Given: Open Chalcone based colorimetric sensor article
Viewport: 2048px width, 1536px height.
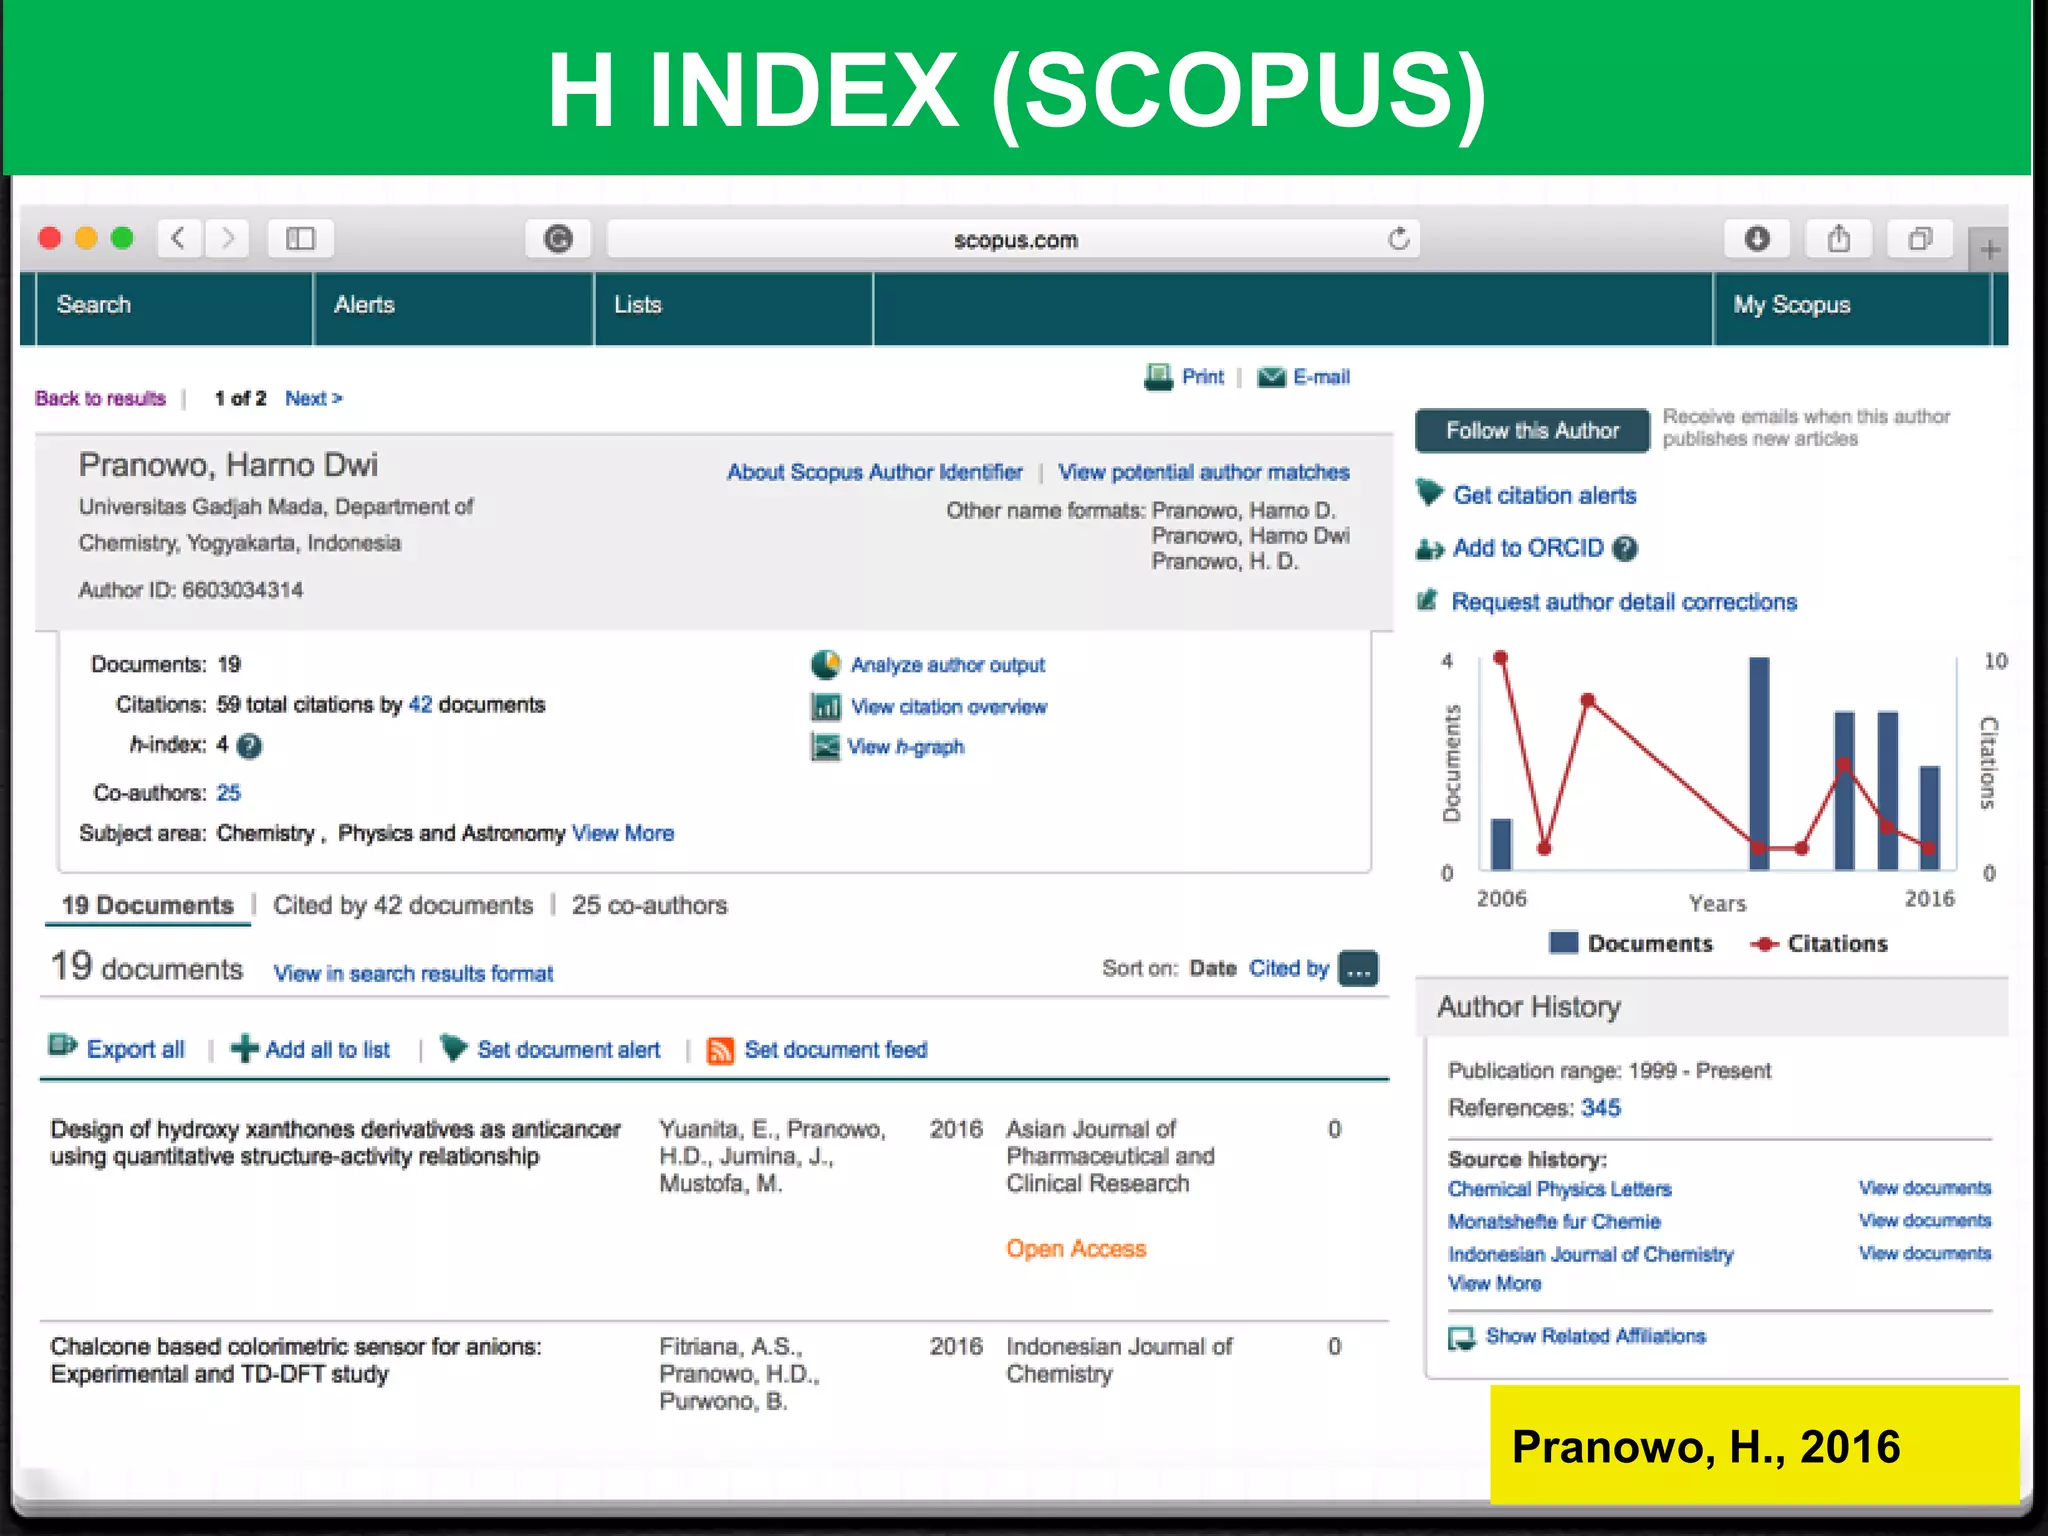Looking at the screenshot, I should point(296,1360).
